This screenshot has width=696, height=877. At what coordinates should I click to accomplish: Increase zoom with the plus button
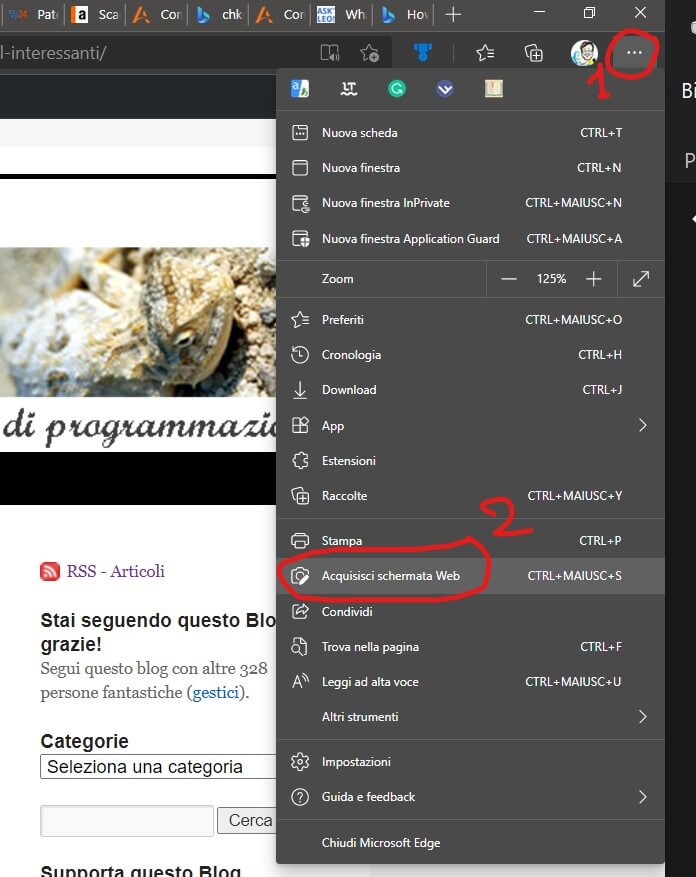(x=594, y=279)
